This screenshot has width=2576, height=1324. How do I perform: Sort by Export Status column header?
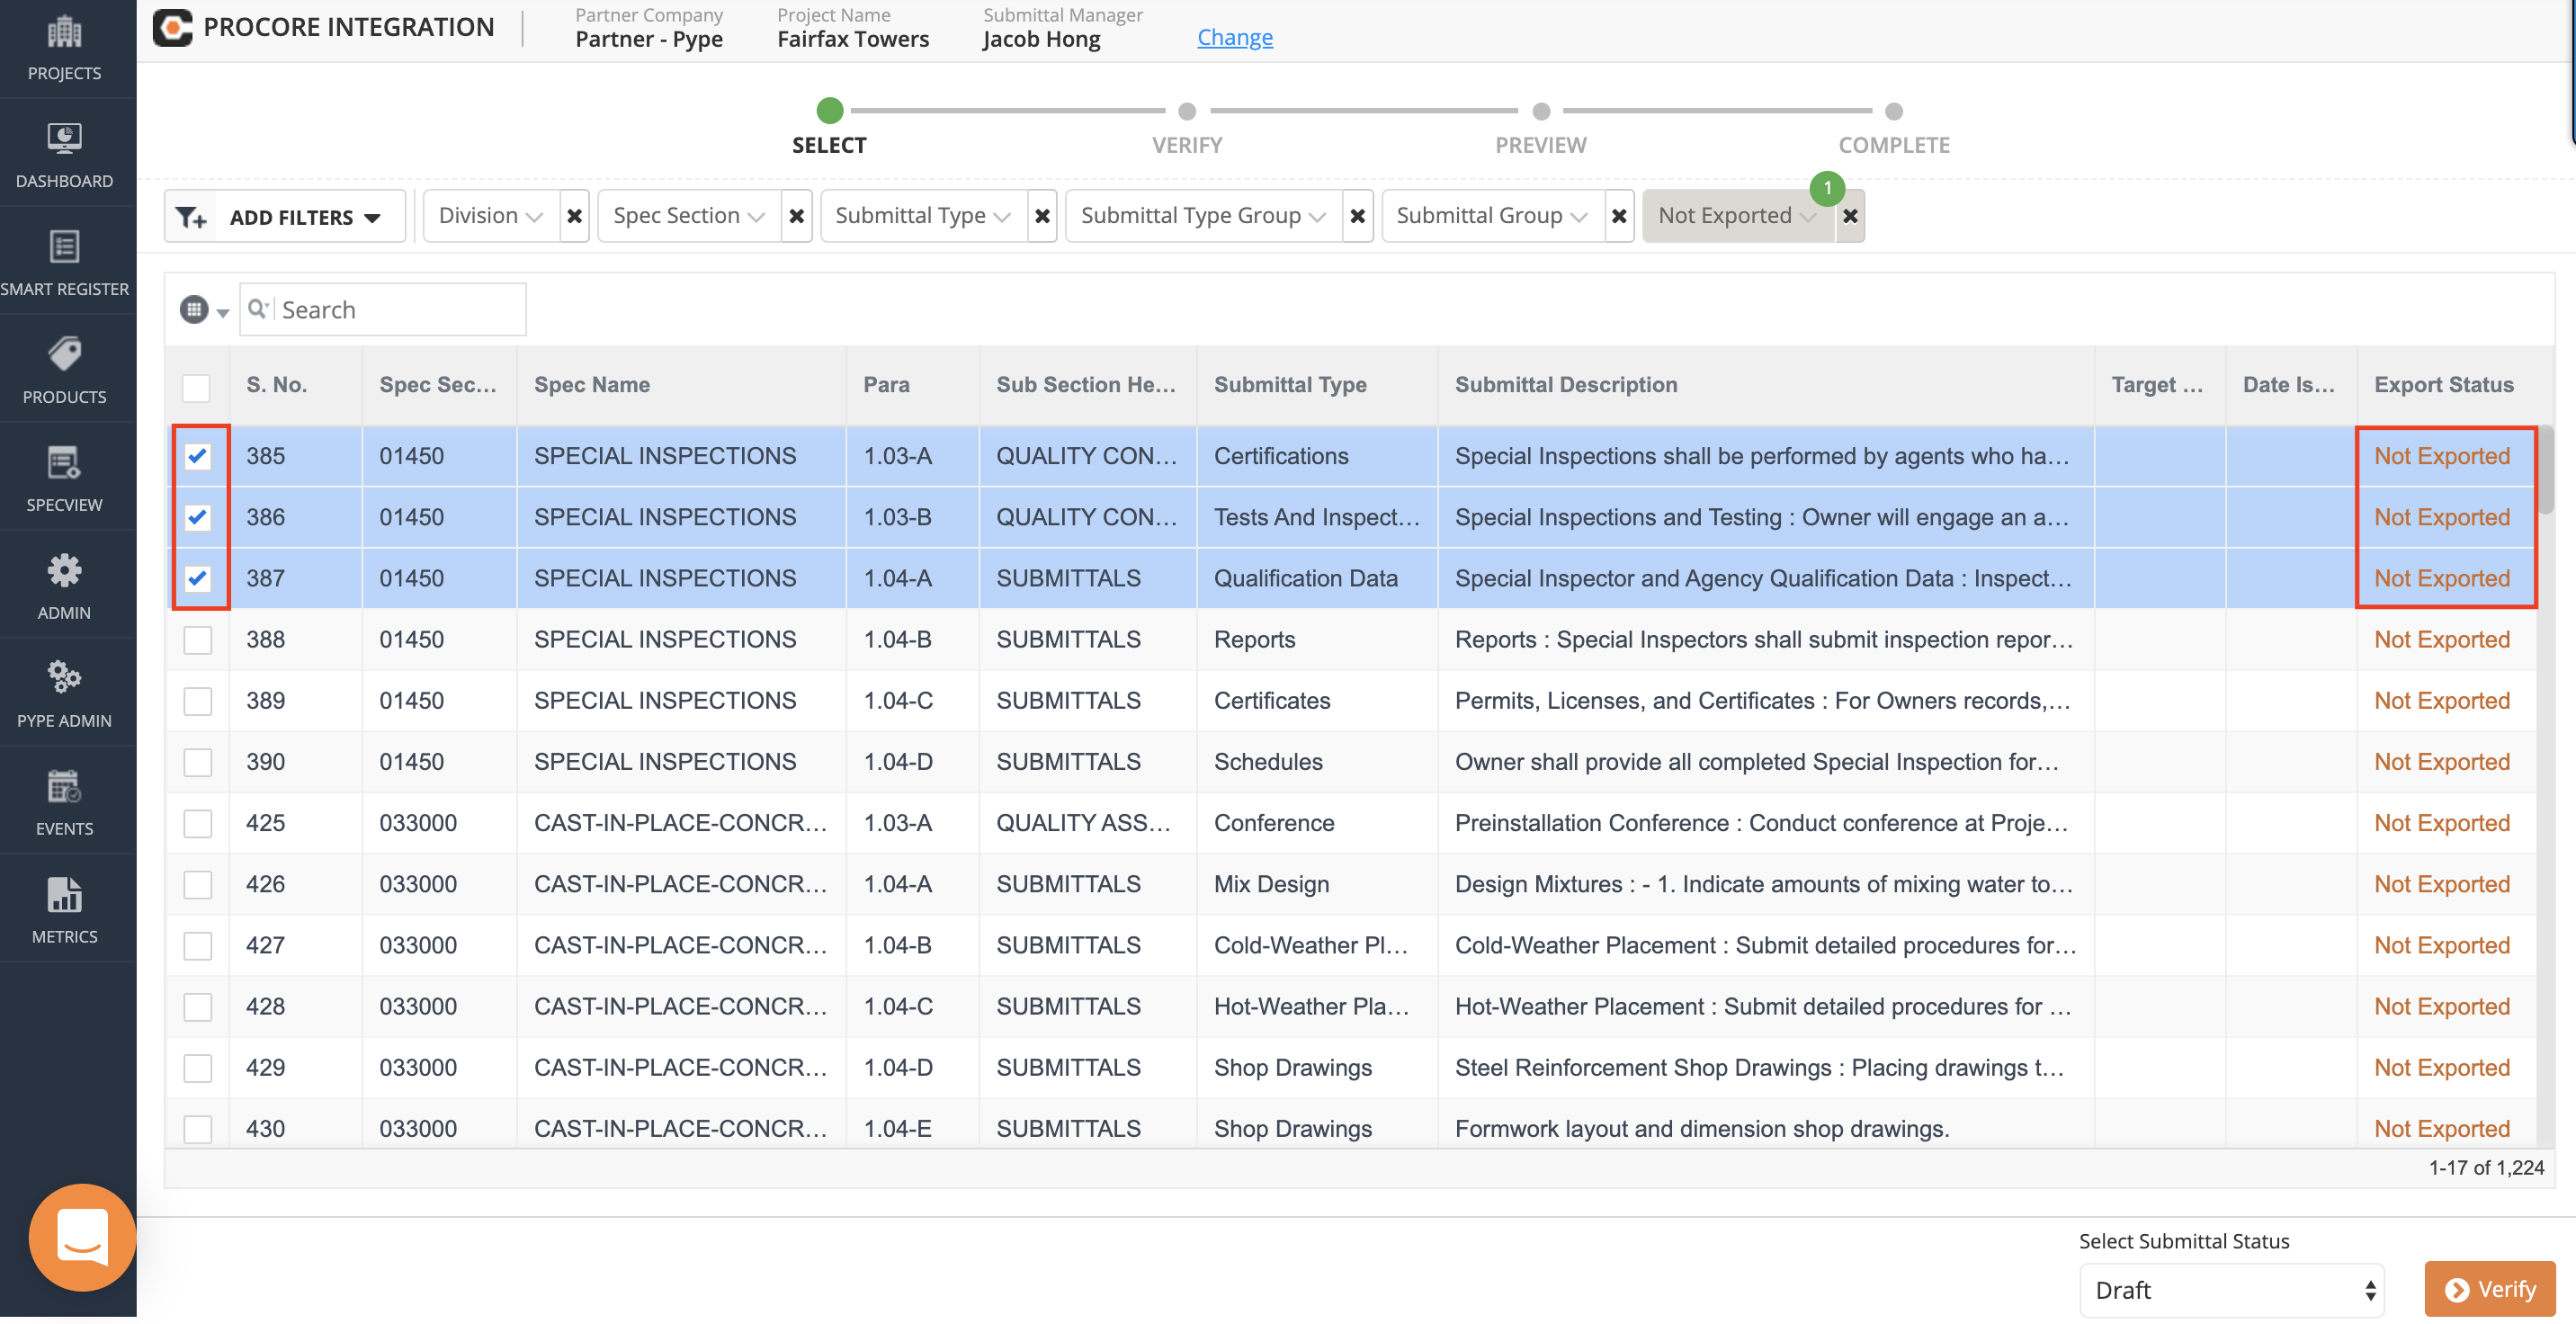pyautogui.click(x=2443, y=385)
